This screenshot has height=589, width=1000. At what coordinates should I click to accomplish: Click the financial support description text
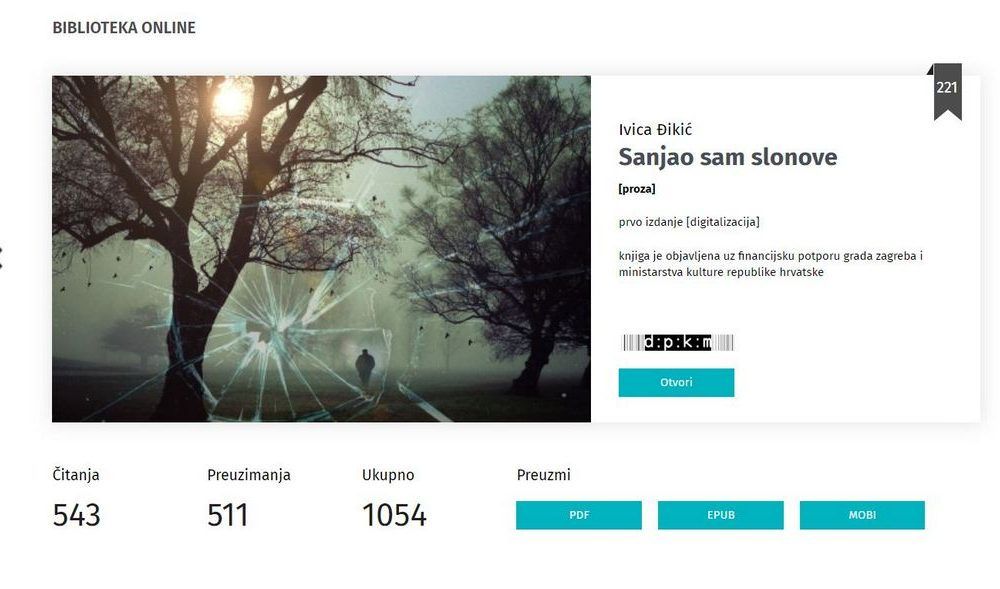770,264
